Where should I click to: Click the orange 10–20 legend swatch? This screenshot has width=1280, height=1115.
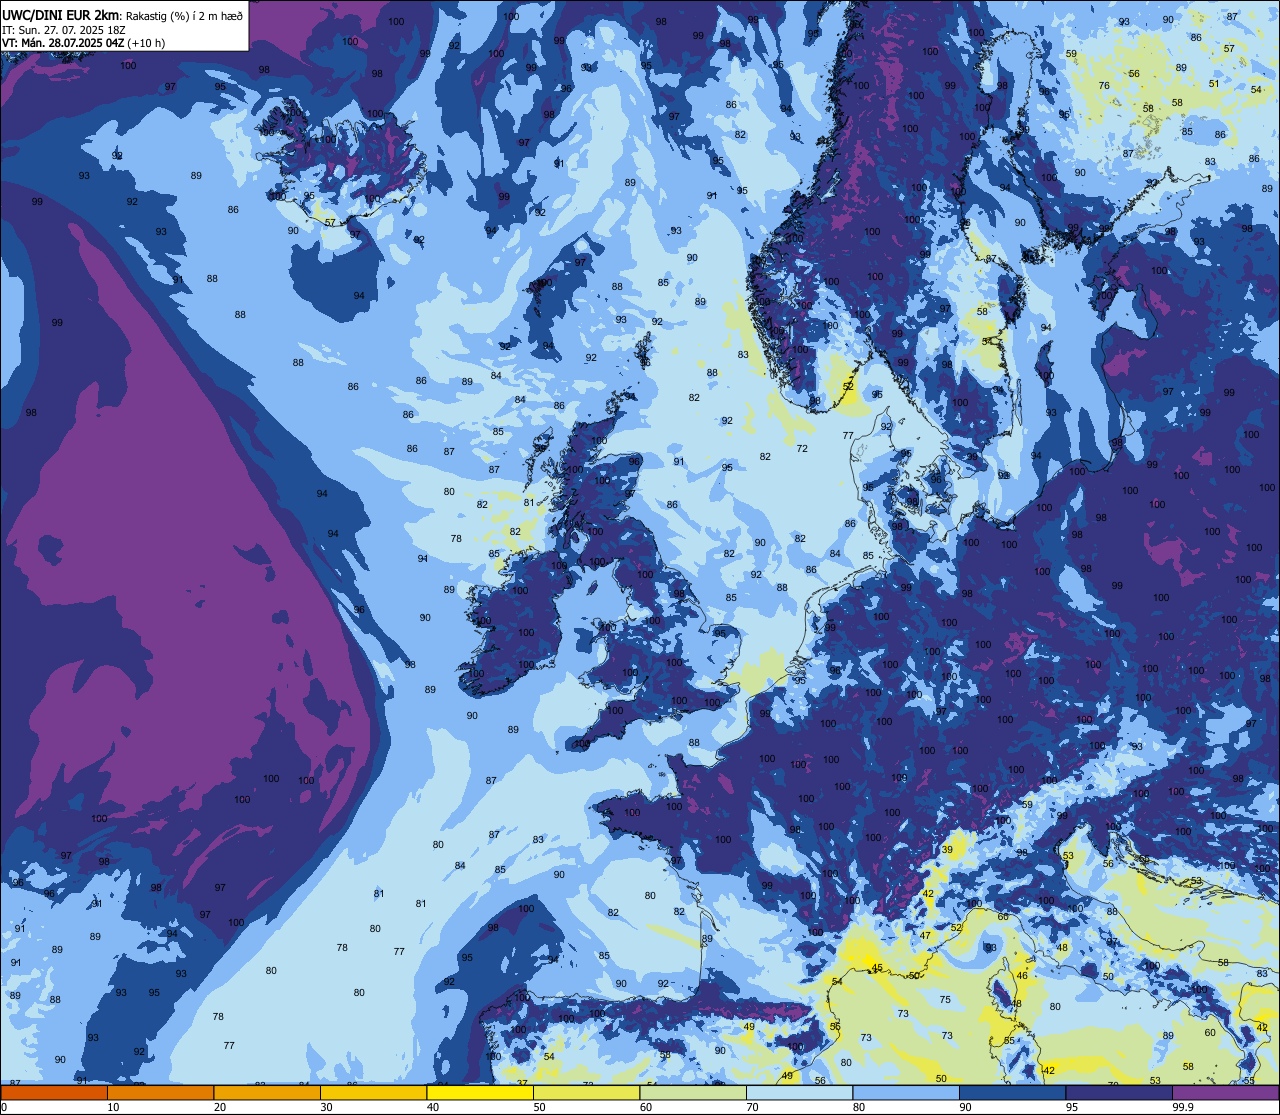coord(160,1092)
